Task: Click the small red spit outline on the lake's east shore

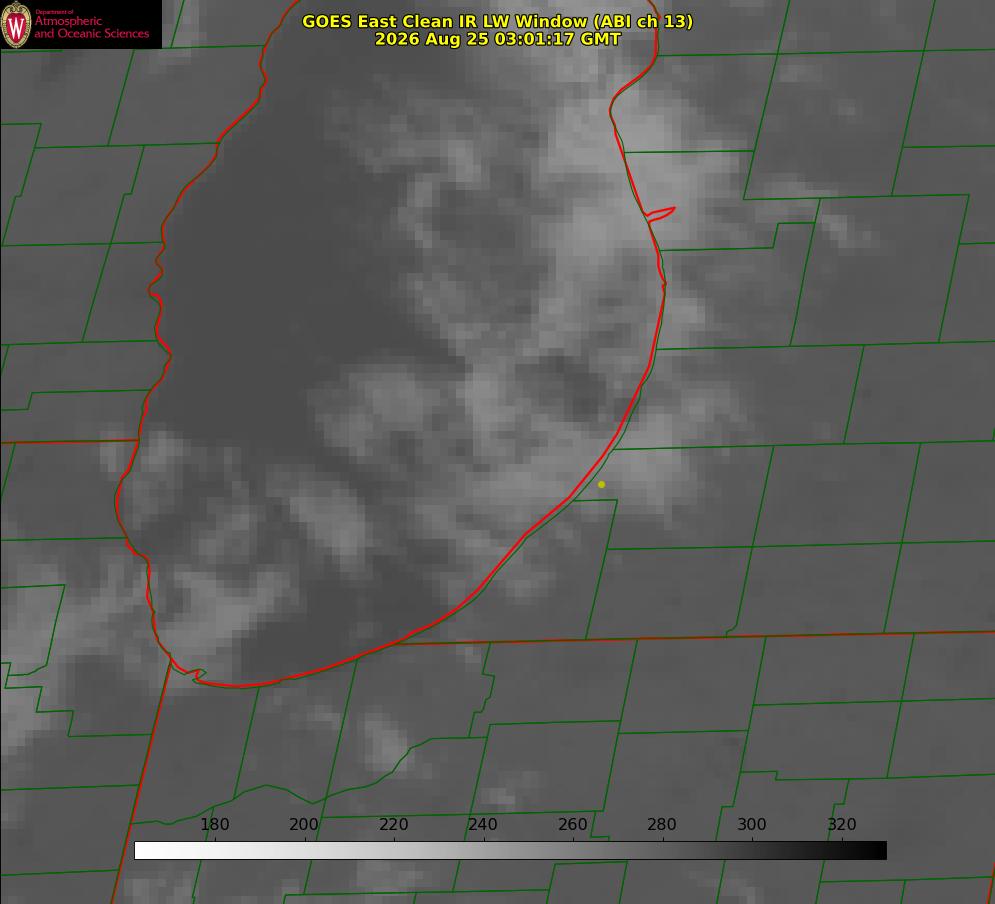Action: (660, 214)
